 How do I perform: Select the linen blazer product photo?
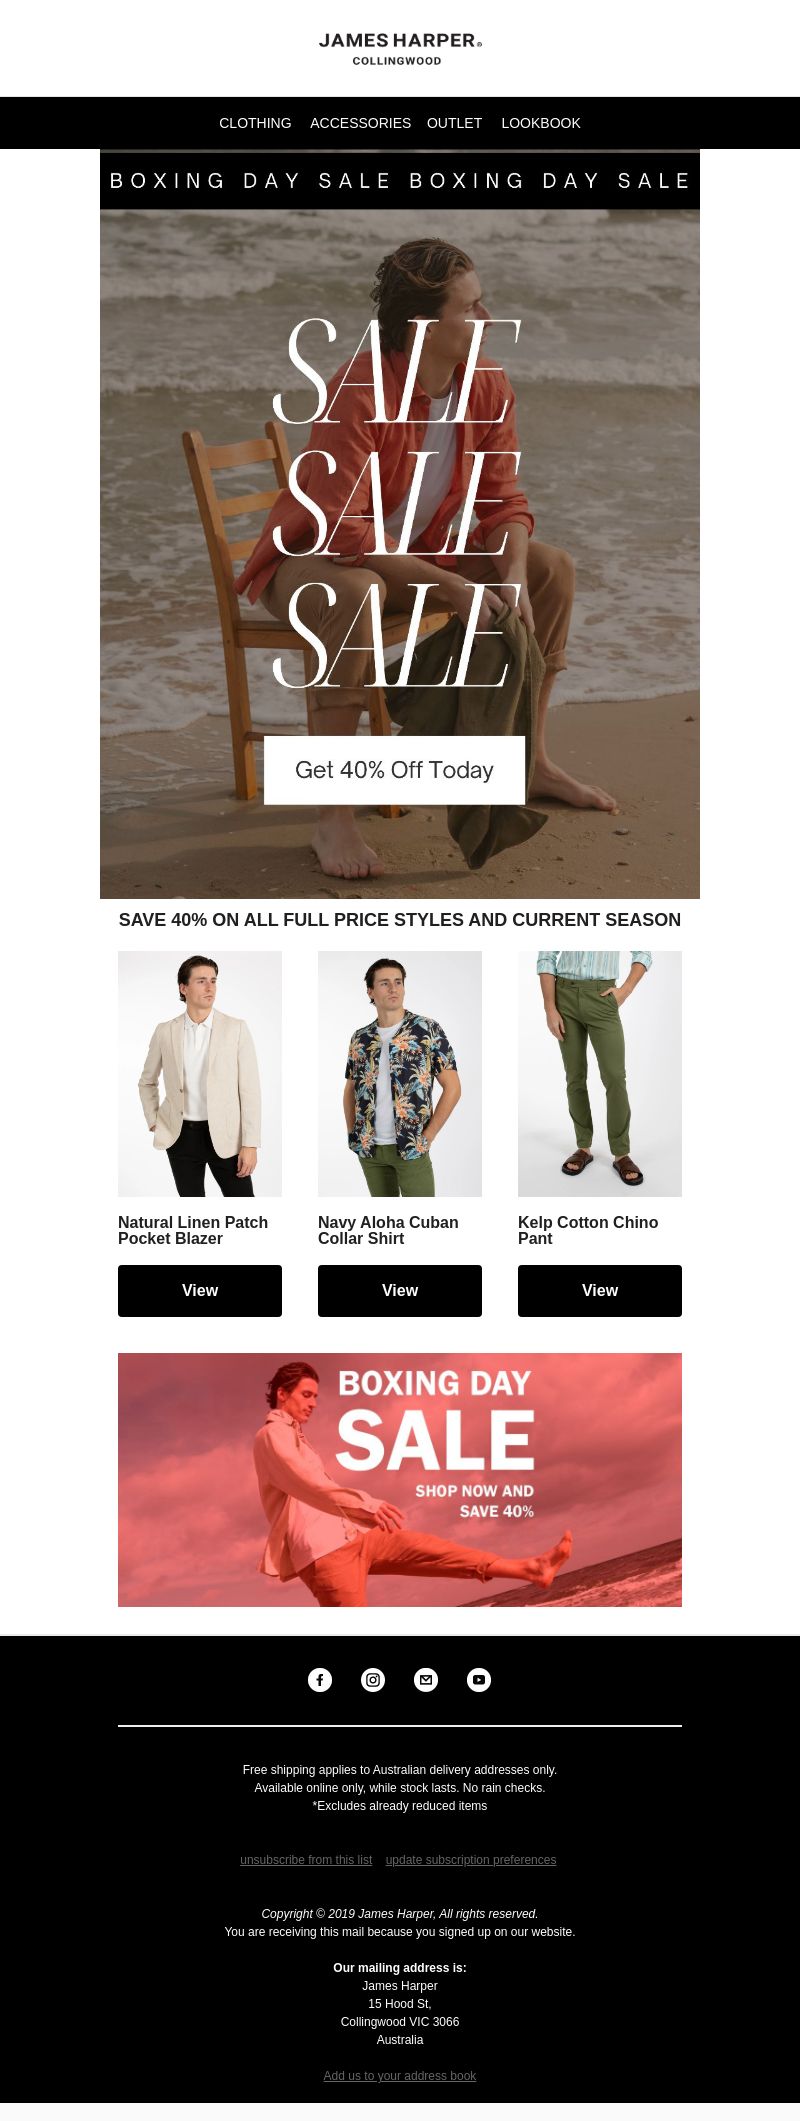click(200, 1074)
